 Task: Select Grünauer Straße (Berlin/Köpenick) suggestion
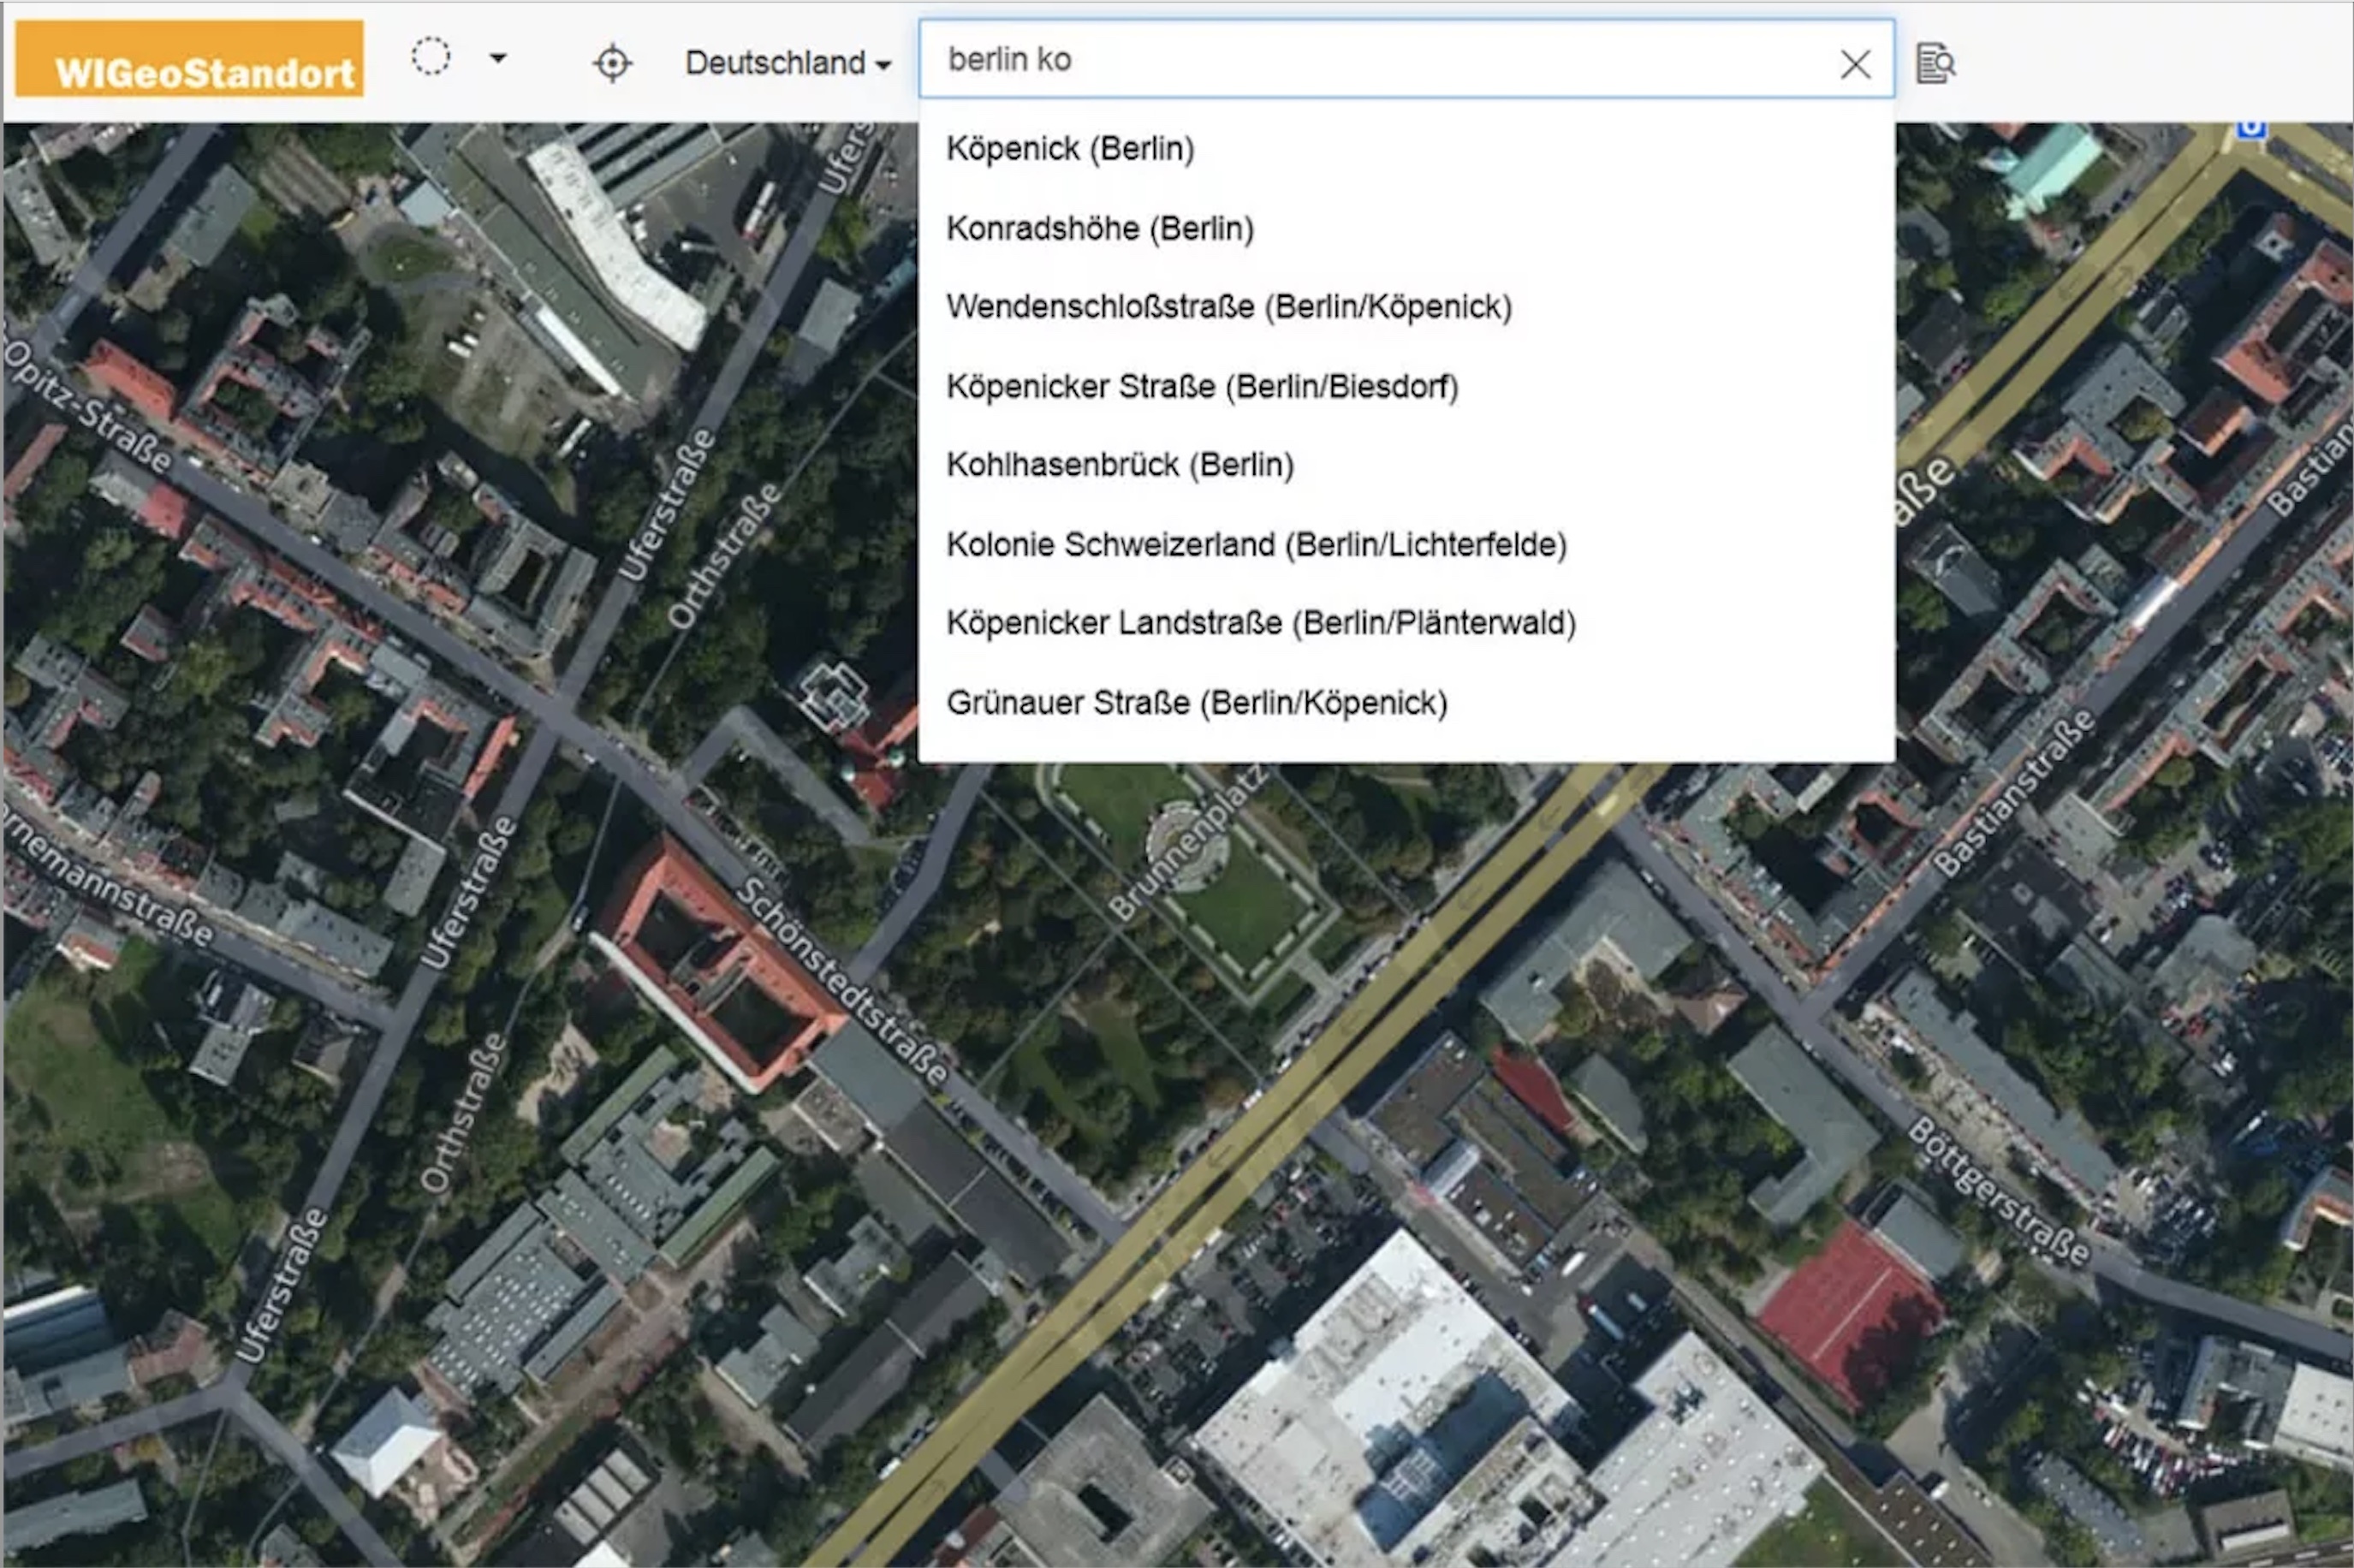click(x=1197, y=703)
